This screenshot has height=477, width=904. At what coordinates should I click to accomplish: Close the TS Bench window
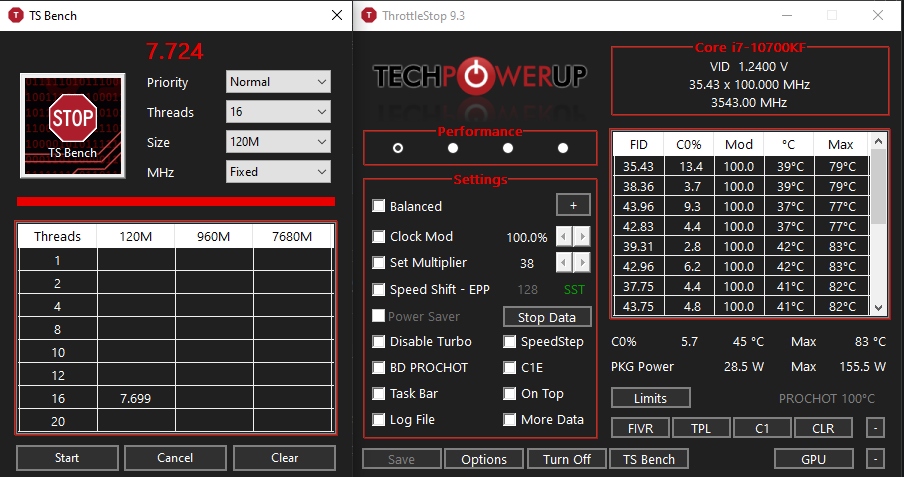click(x=337, y=16)
